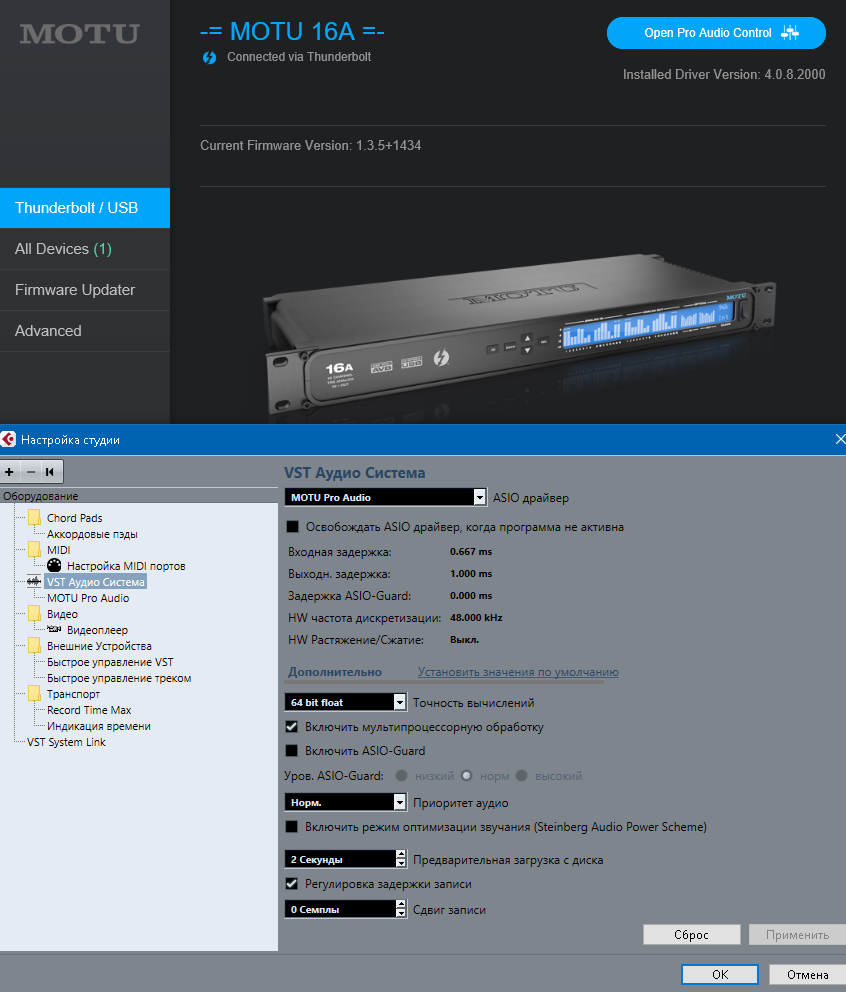
Task: Click the Транспорт folder icon
Action: [35, 694]
